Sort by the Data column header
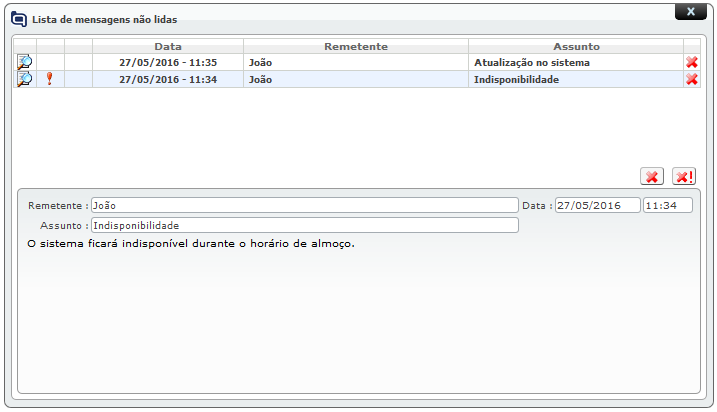Viewport: 717px width, 412px height. (168, 46)
